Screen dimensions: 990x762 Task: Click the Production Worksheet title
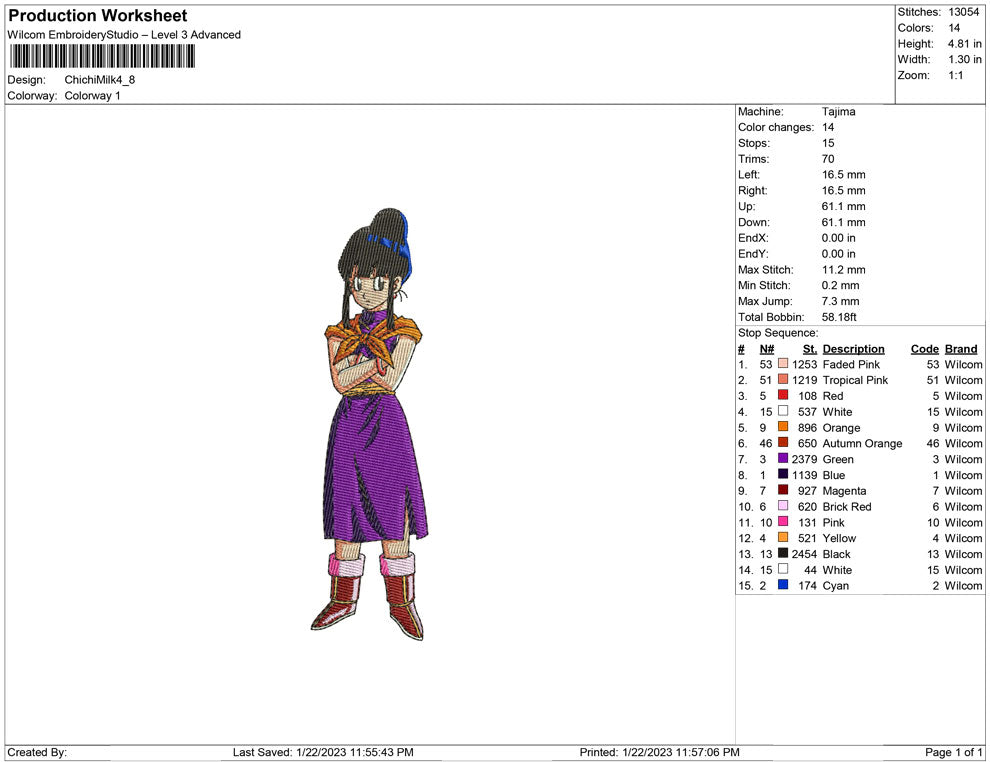pos(98,16)
